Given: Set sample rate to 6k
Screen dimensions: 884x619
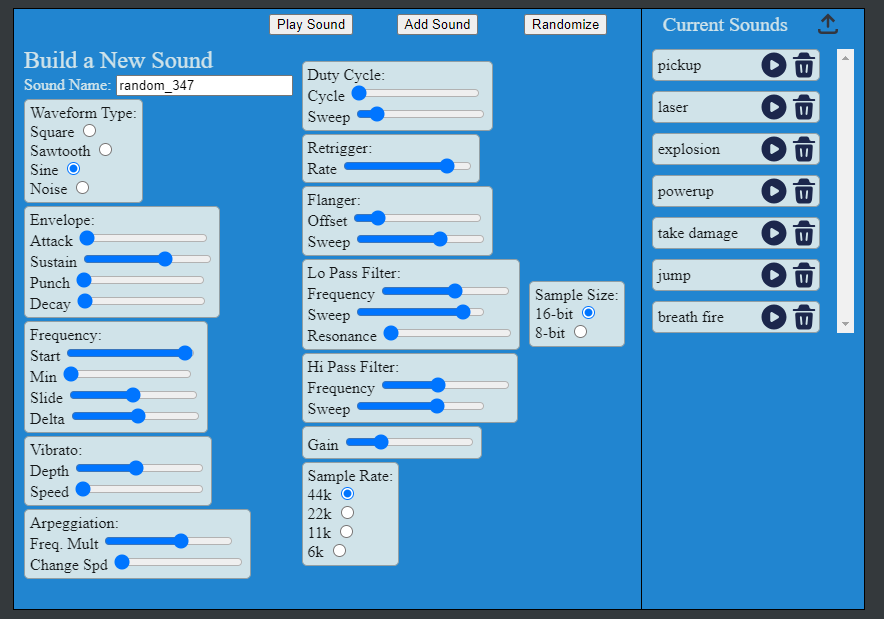Looking at the screenshot, I should pyautogui.click(x=339, y=551).
